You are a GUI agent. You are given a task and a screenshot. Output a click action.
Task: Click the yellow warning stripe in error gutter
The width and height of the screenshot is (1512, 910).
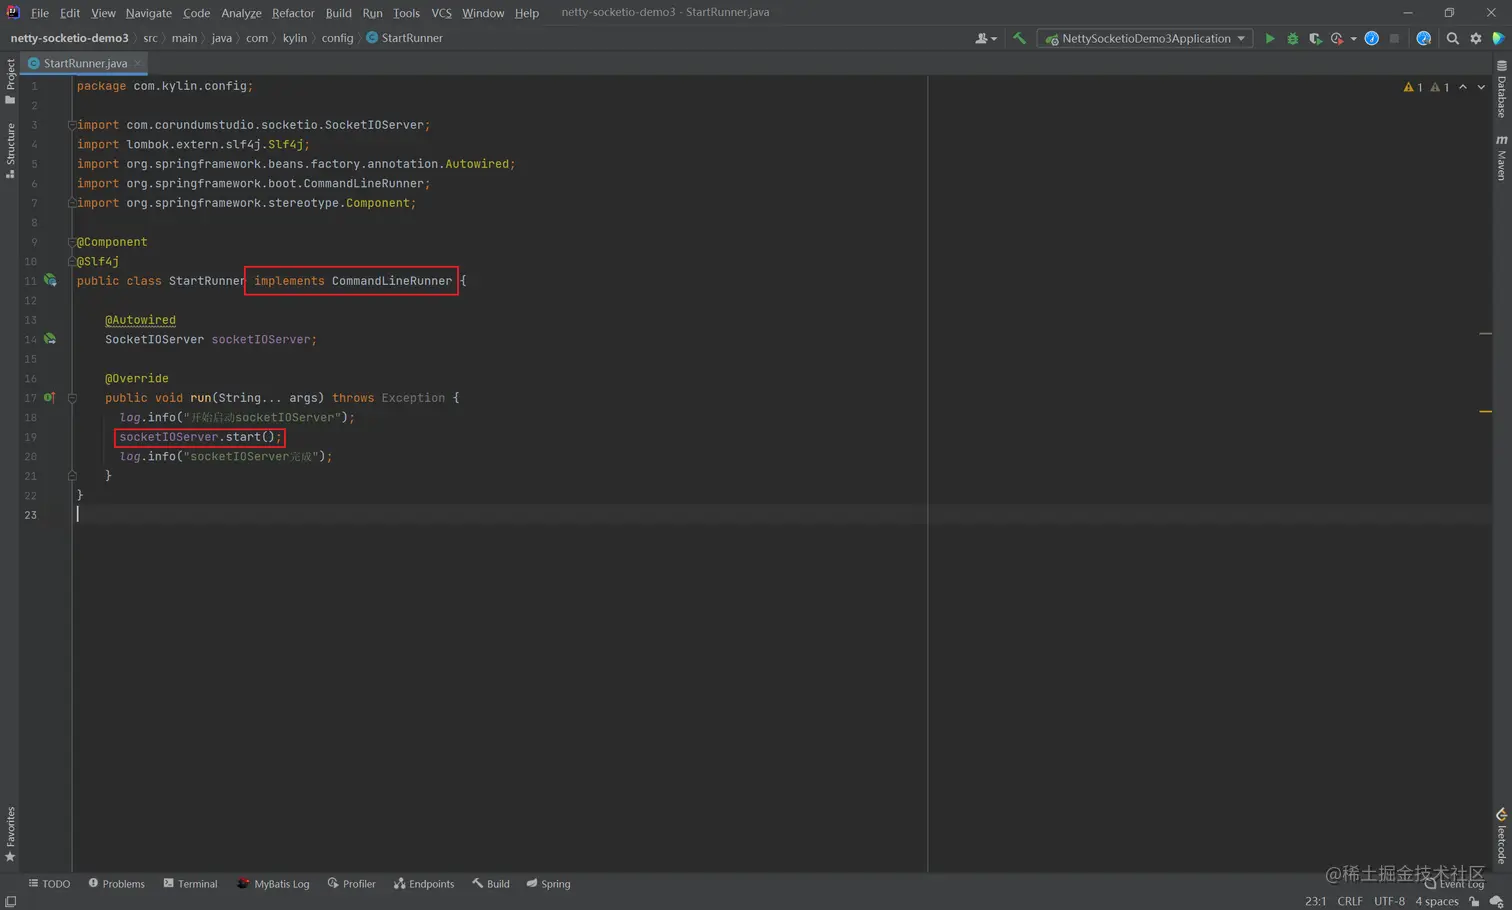click(1485, 411)
